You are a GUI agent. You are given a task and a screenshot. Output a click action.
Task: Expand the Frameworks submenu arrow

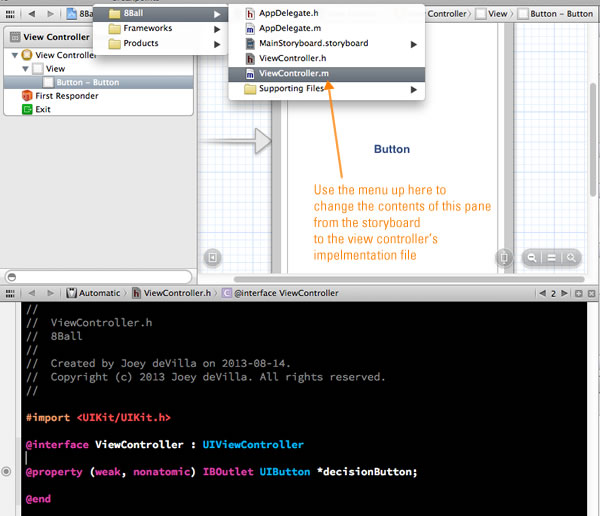coord(217,29)
